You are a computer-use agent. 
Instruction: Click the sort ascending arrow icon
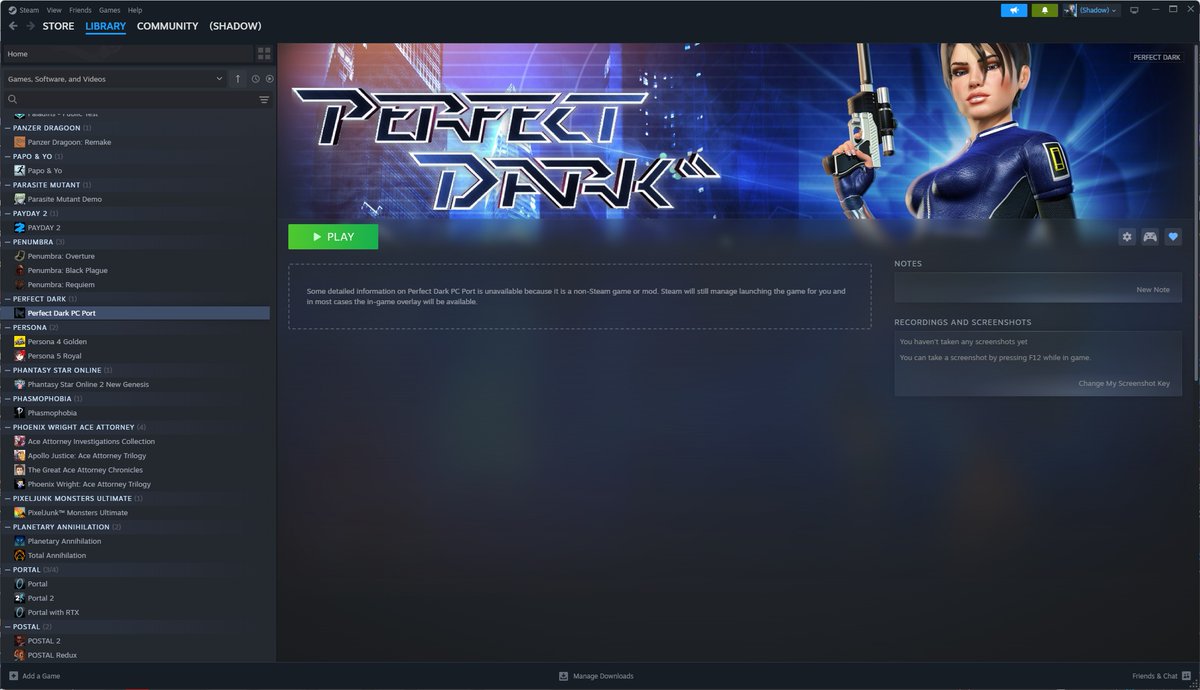[x=238, y=79]
